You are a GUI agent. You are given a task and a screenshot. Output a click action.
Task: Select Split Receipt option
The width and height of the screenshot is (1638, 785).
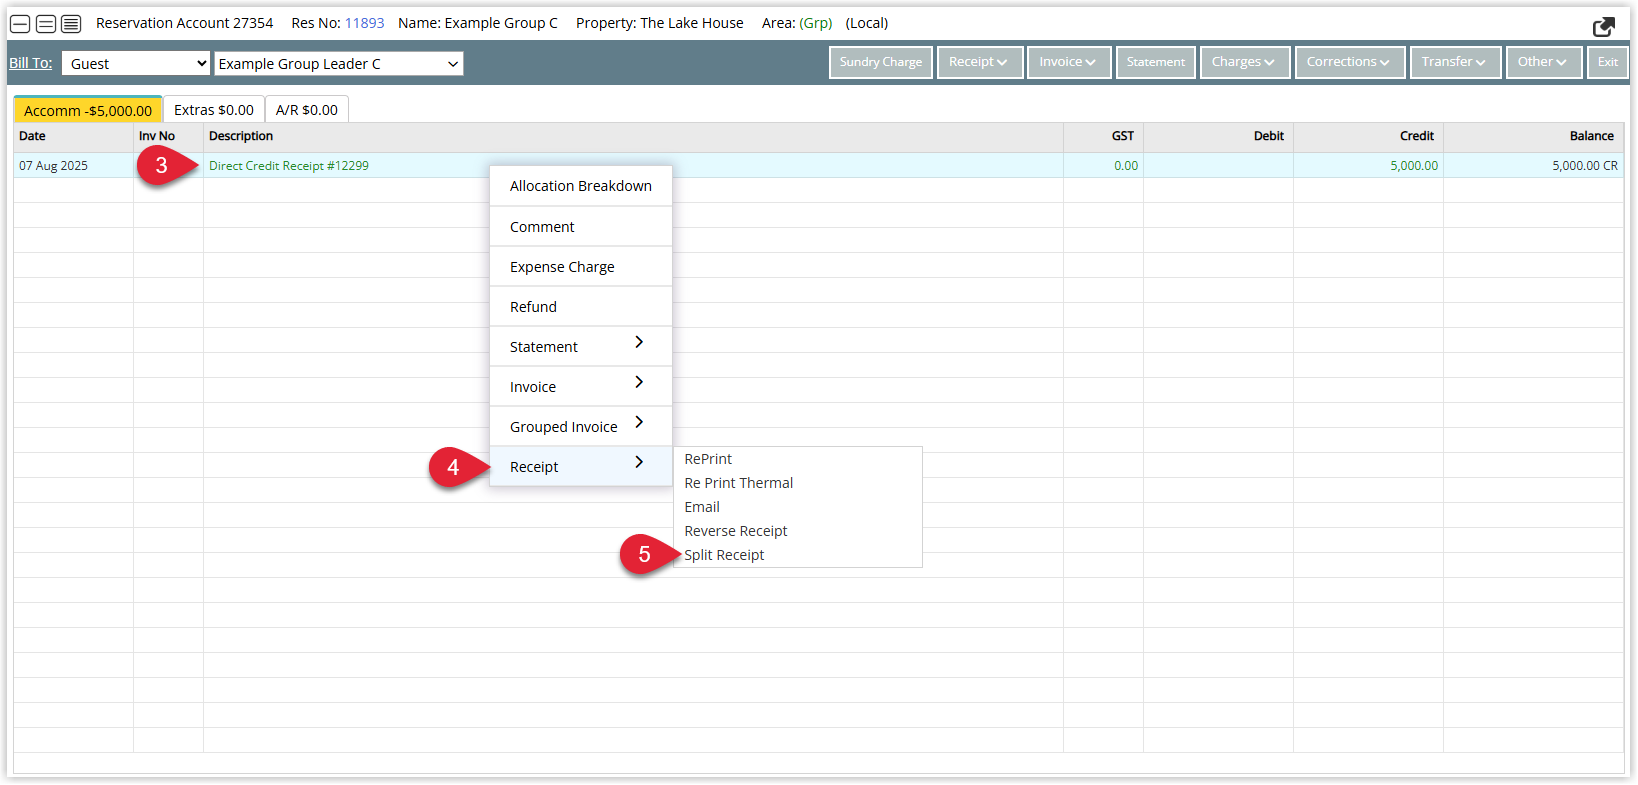tap(797, 555)
